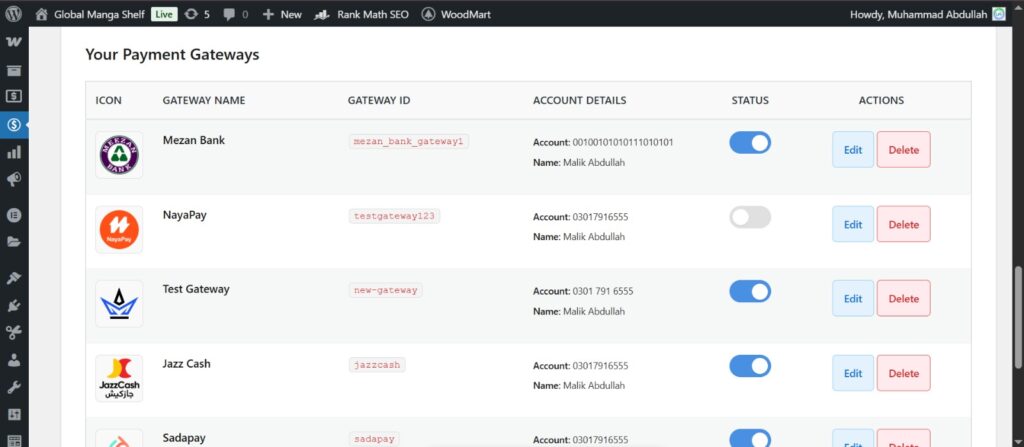Delete the Jazz Cash gateway
1024x447 pixels.
click(904, 373)
